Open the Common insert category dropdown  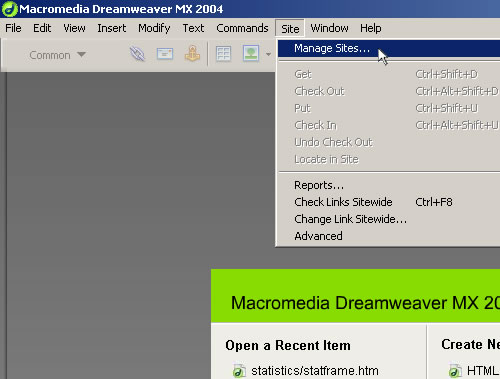click(57, 55)
